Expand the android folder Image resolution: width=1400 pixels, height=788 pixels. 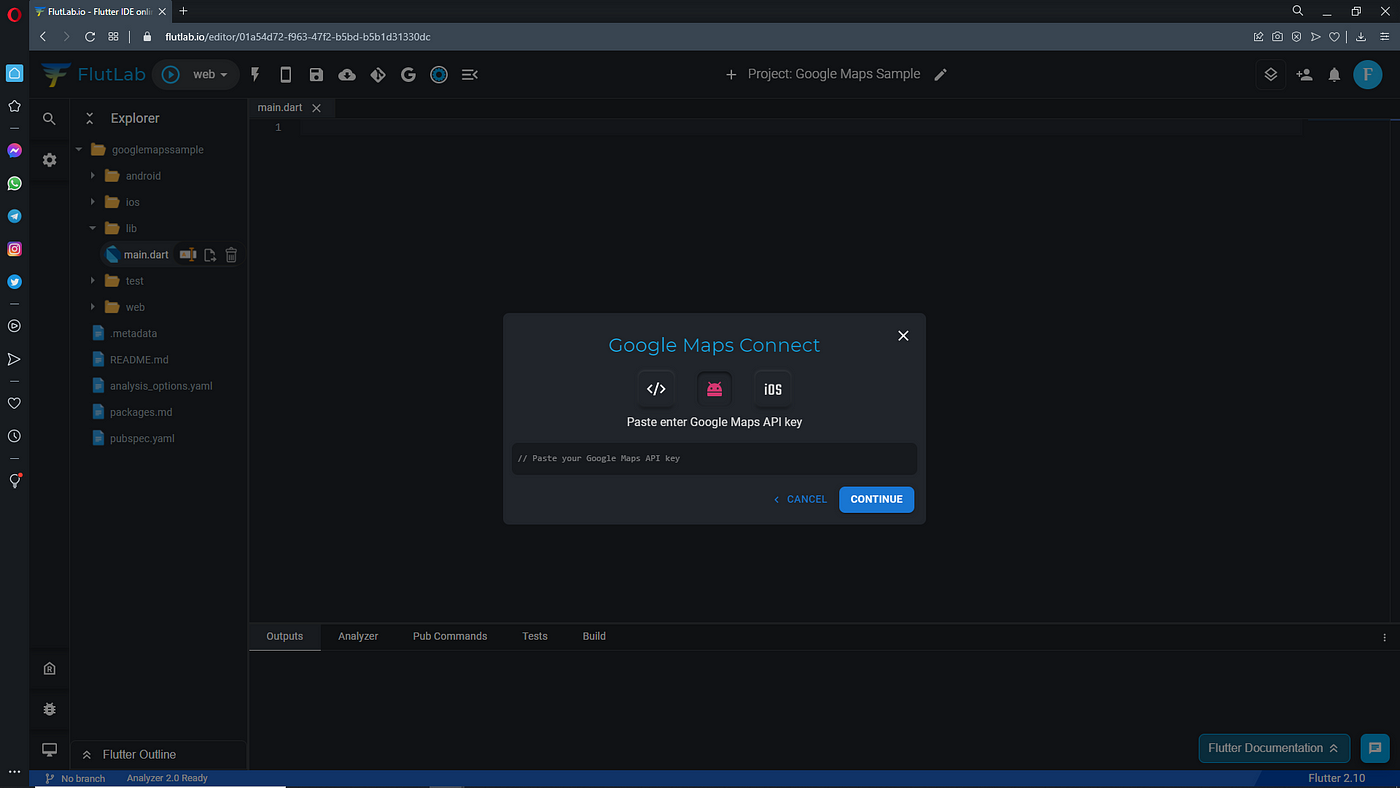coord(93,176)
